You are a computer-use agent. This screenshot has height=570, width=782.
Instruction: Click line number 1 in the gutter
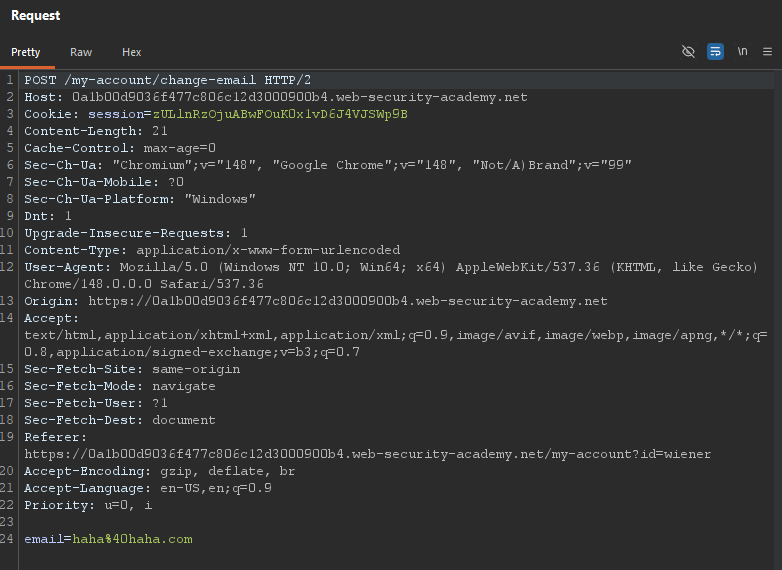point(9,80)
